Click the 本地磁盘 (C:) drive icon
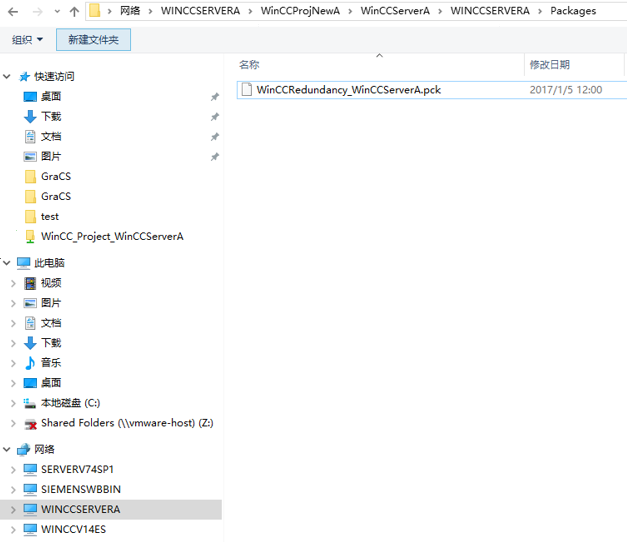 (30, 403)
